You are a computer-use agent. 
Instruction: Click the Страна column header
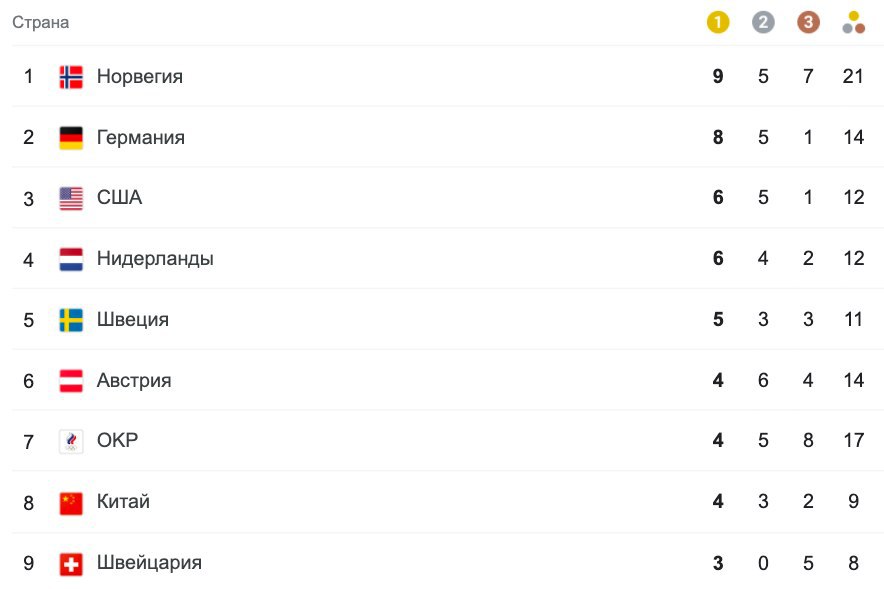40,22
